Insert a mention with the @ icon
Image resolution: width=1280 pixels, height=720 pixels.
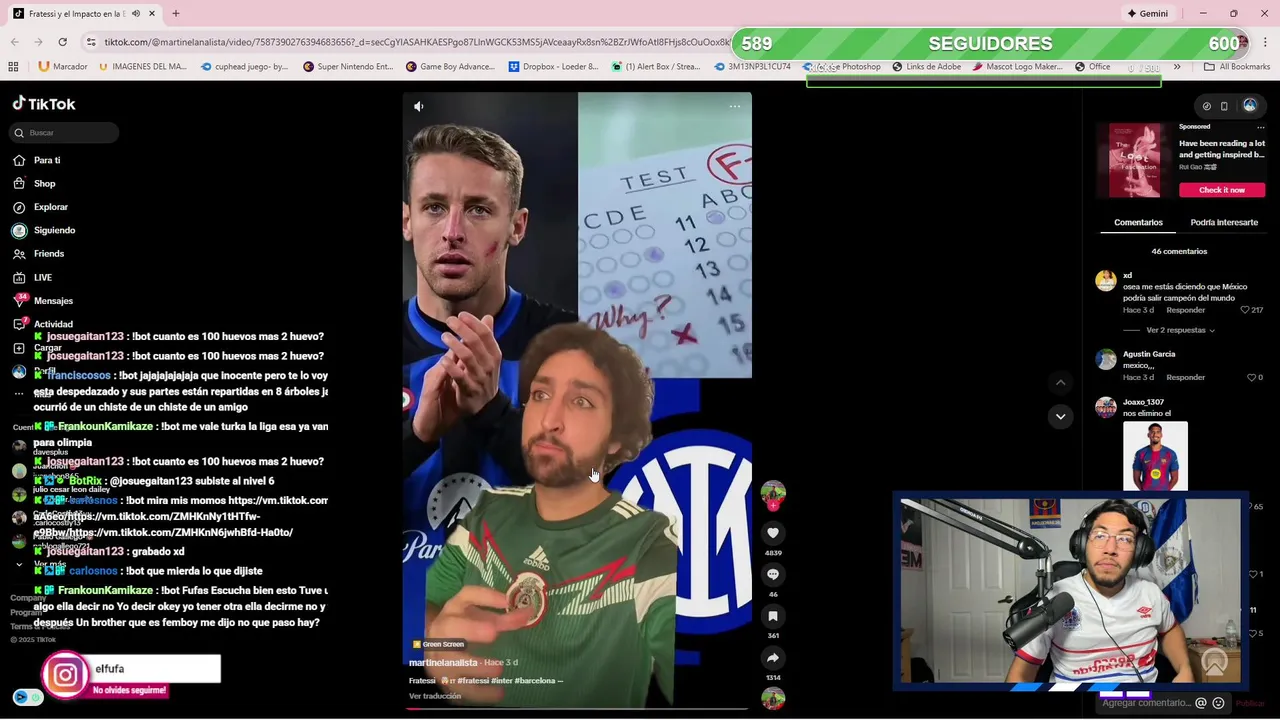click(x=1201, y=703)
